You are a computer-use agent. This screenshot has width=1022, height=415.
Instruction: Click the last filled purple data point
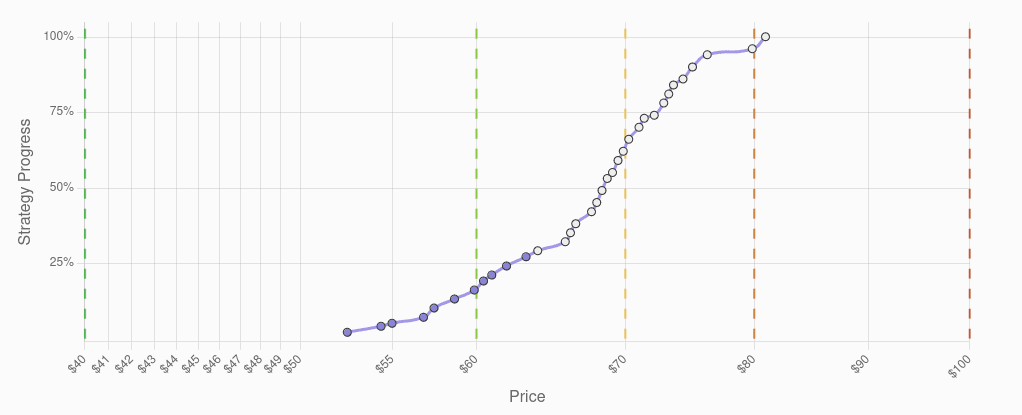click(526, 257)
